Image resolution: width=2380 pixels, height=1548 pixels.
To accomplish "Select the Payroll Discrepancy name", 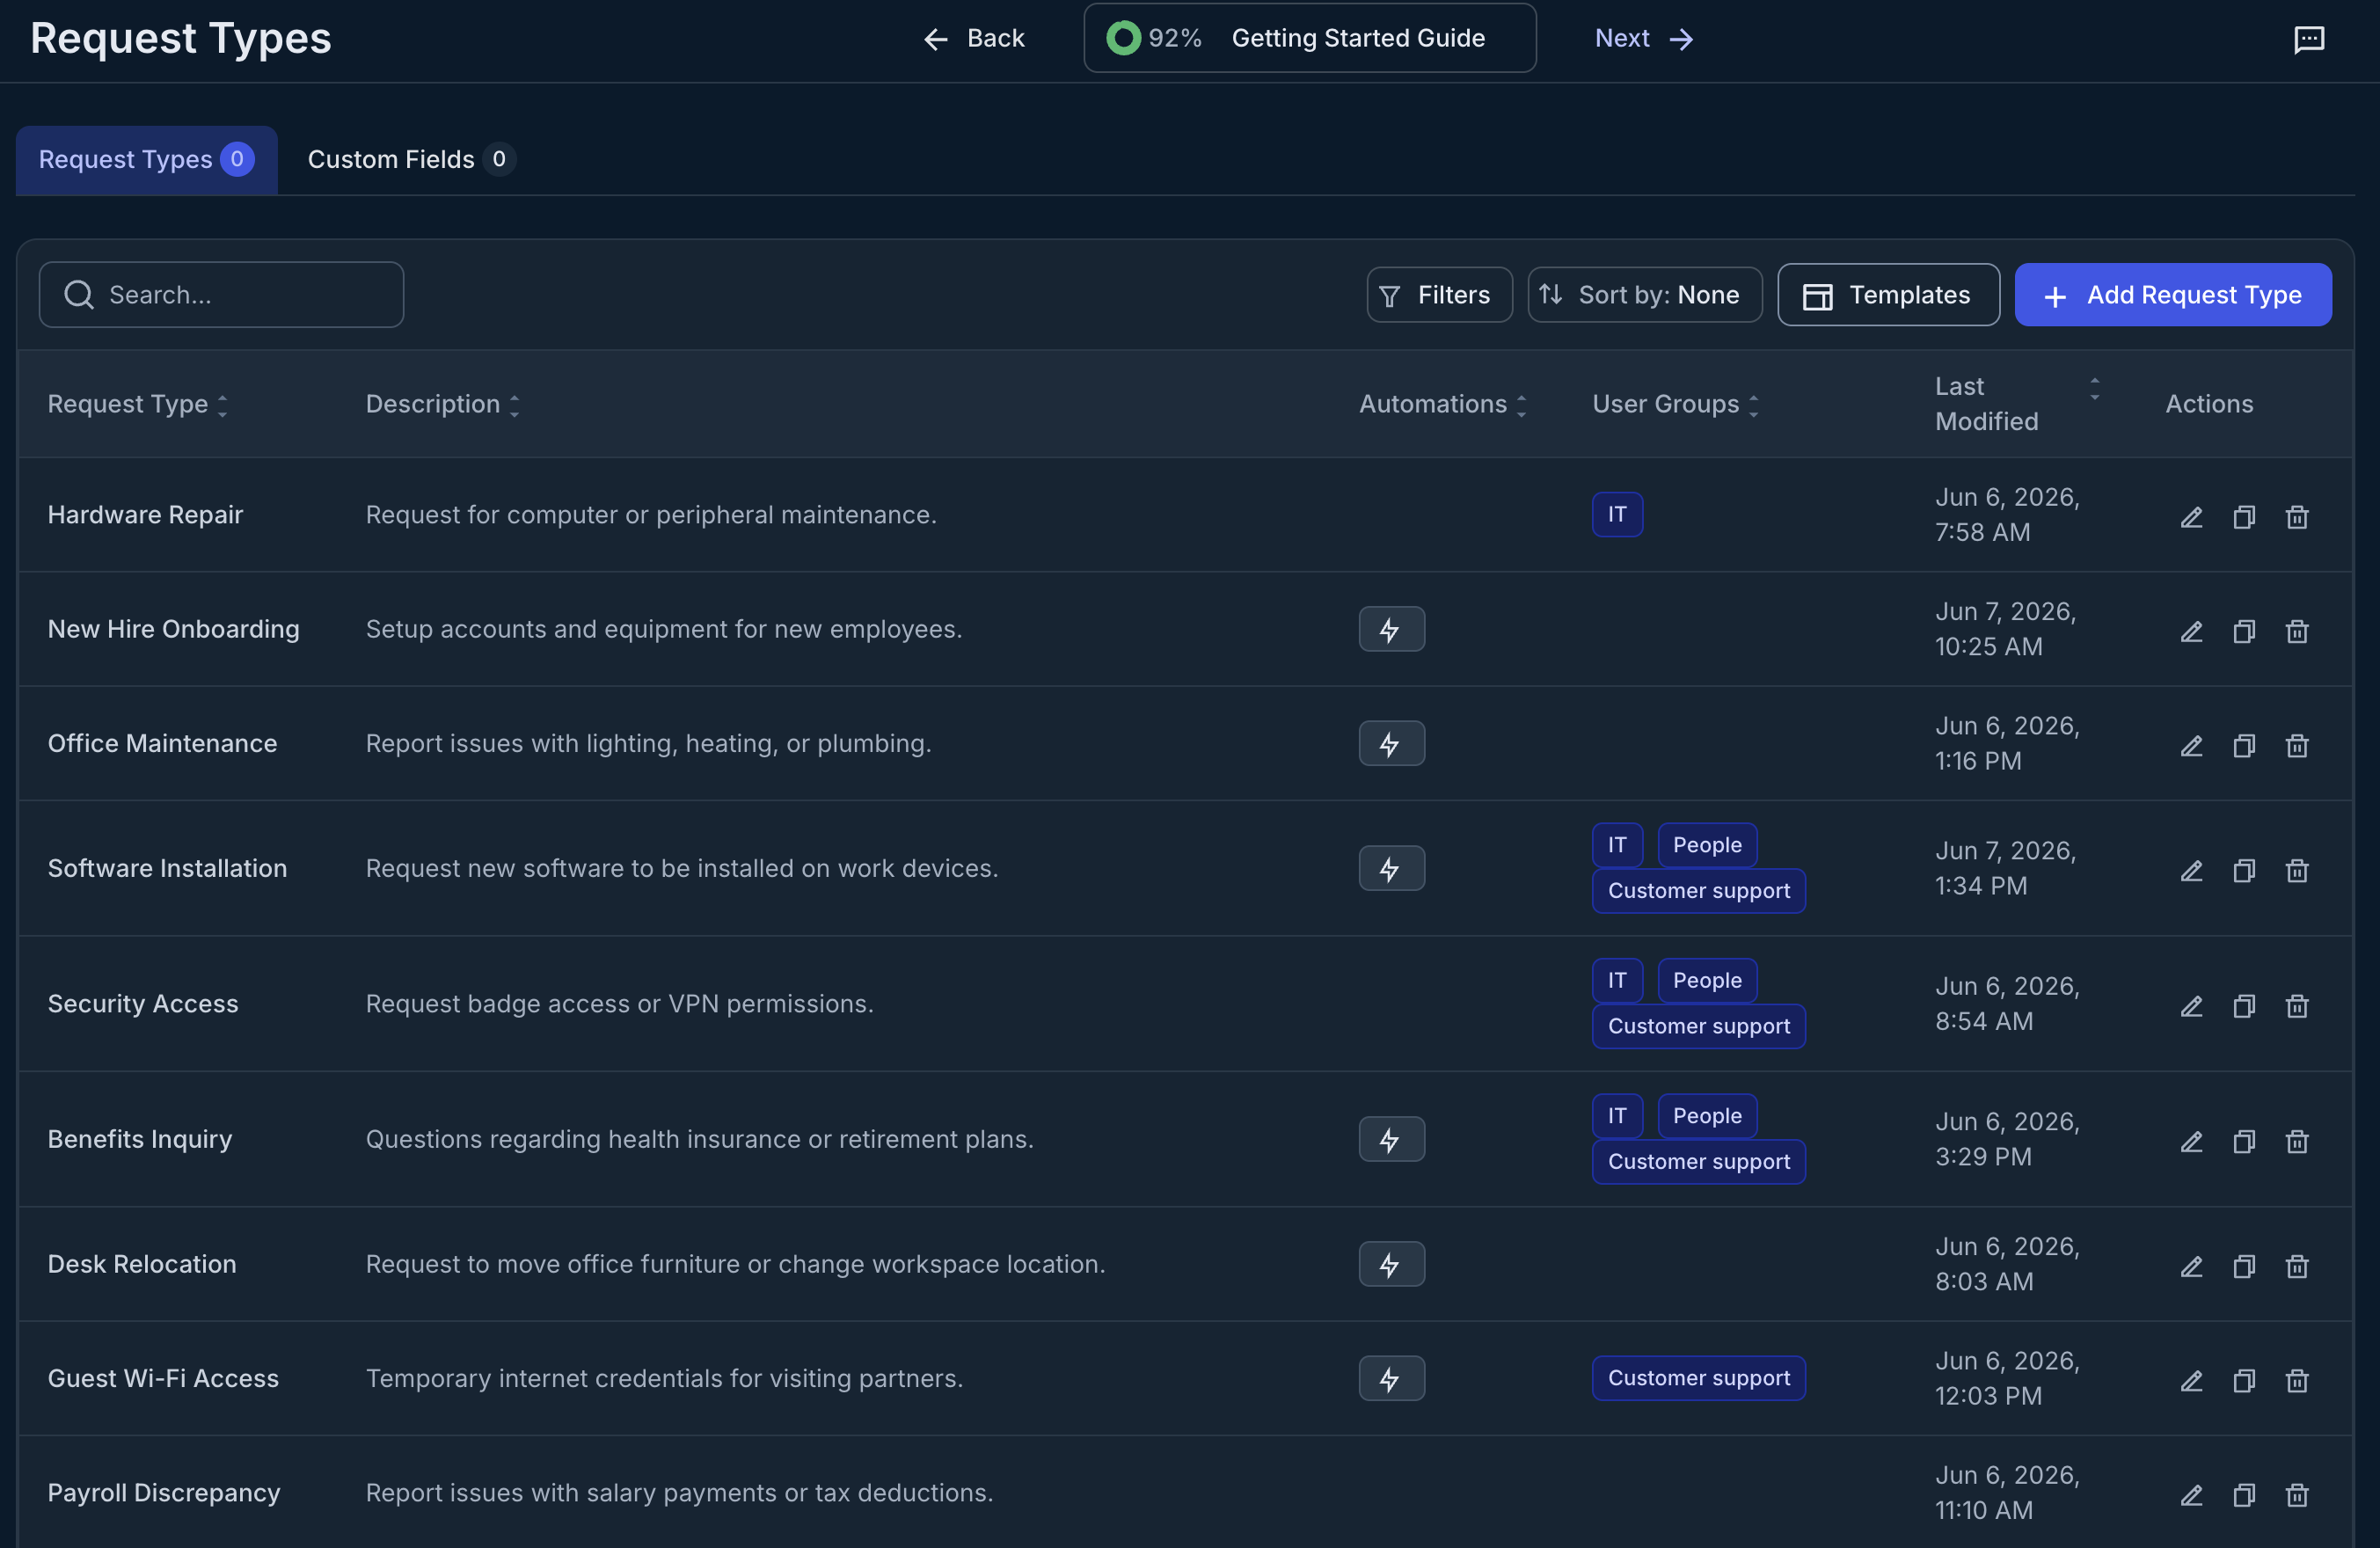I will click(164, 1492).
